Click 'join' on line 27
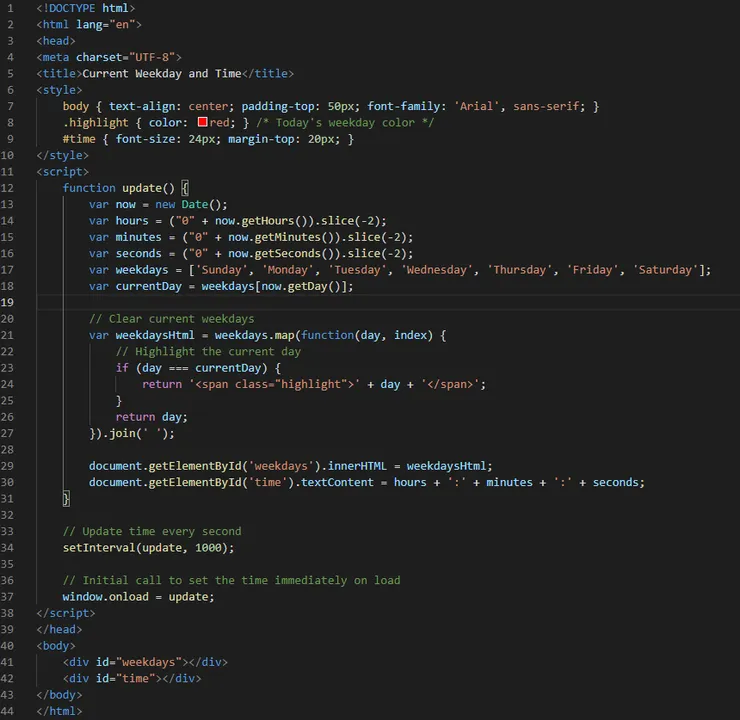The width and height of the screenshot is (740, 720). click(x=122, y=434)
